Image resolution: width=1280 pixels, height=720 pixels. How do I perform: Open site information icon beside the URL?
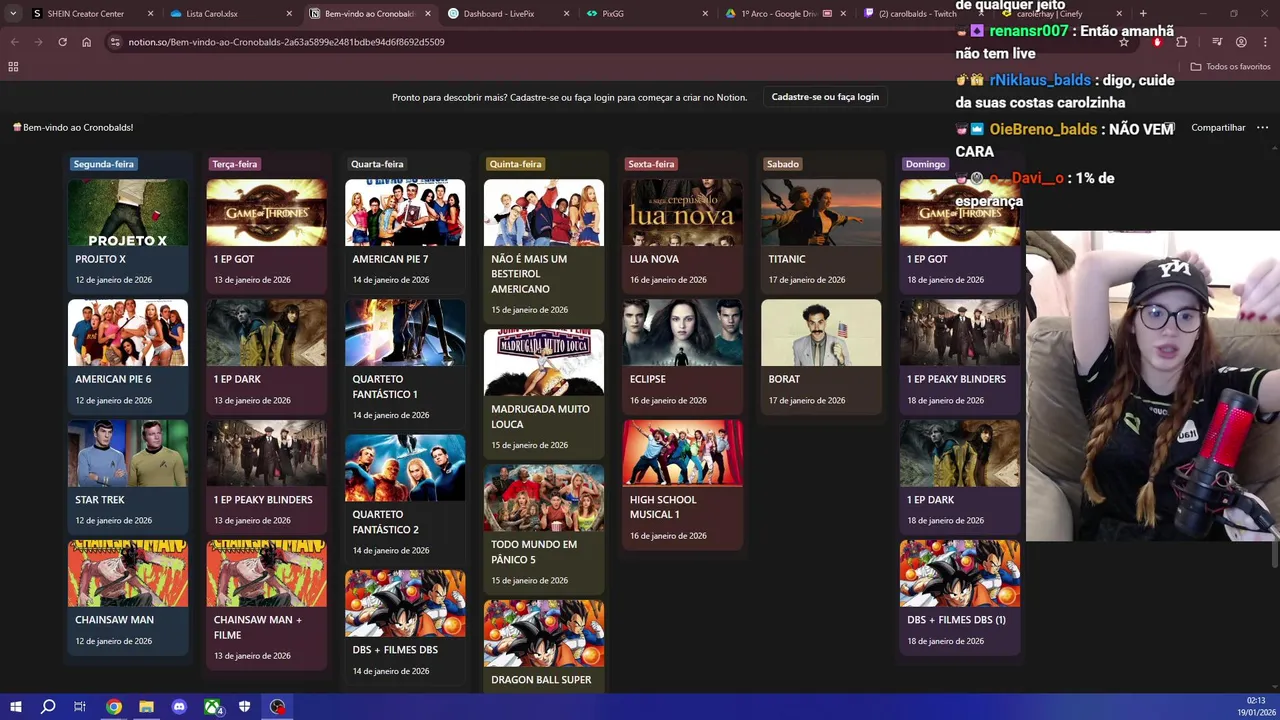[115, 42]
